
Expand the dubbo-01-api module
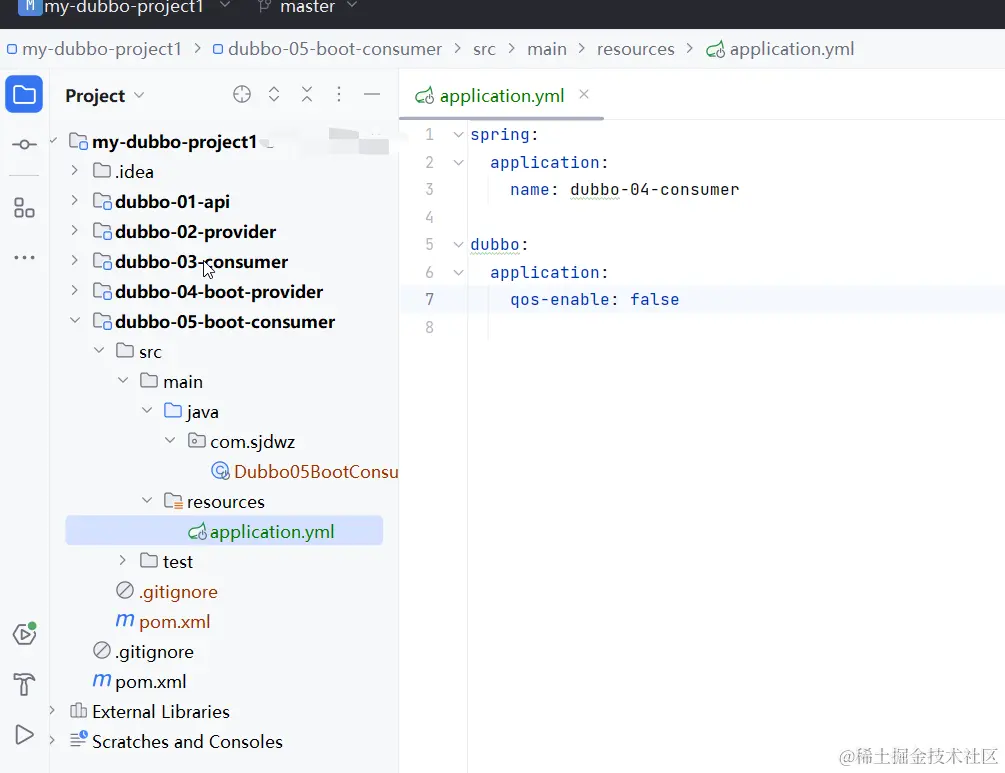[x=74, y=201]
